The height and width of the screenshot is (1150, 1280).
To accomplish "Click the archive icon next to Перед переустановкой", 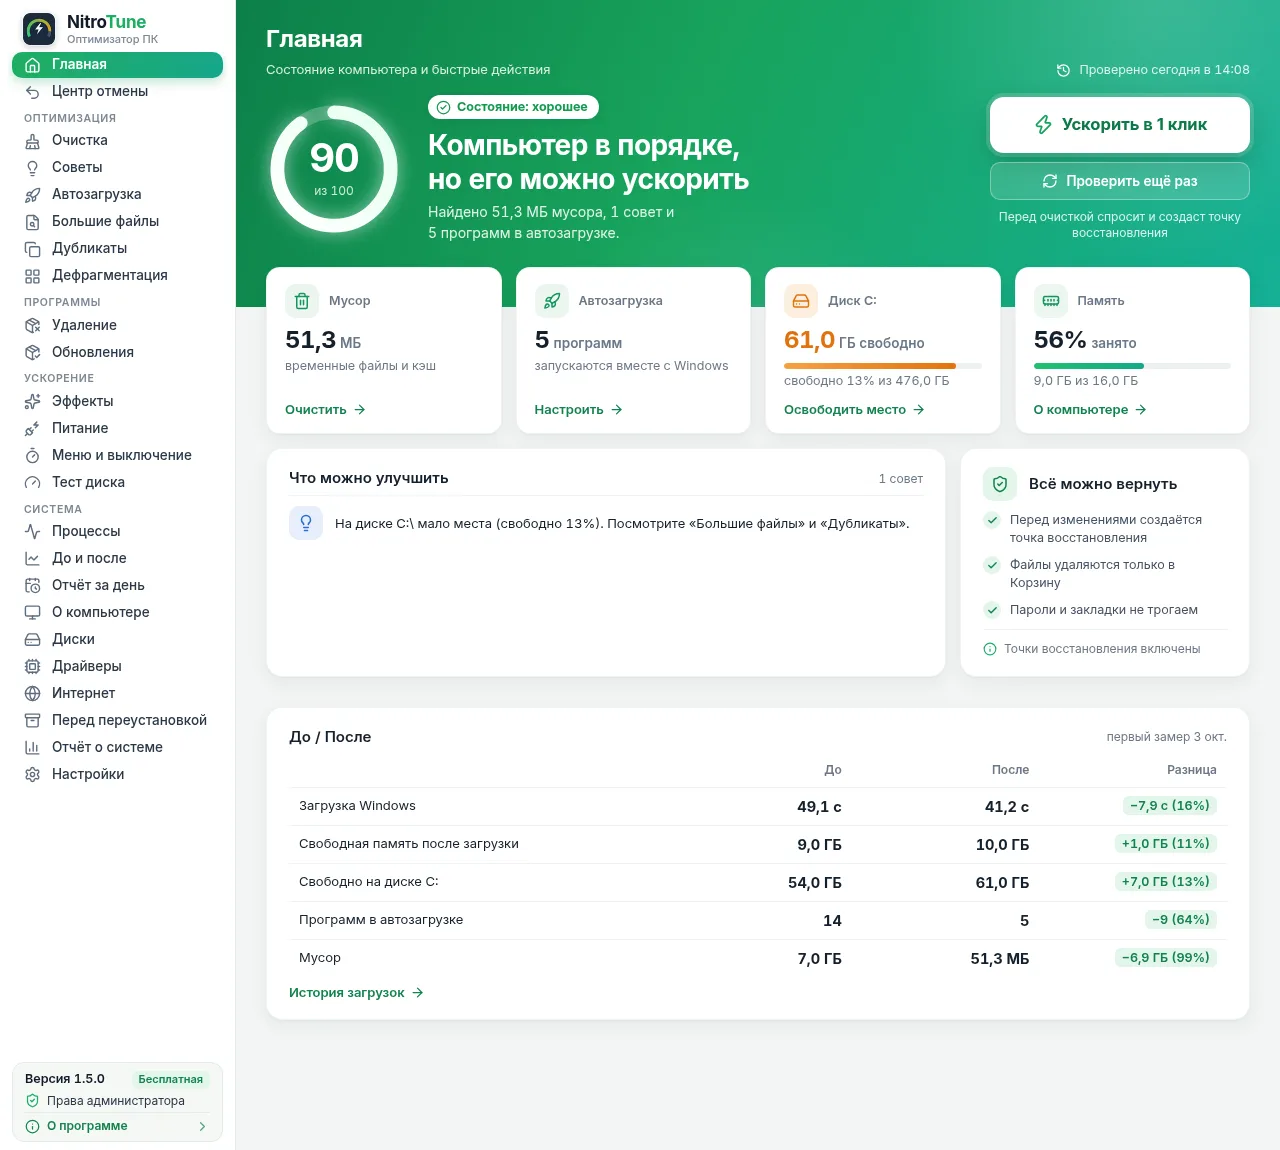I will (x=32, y=720).
